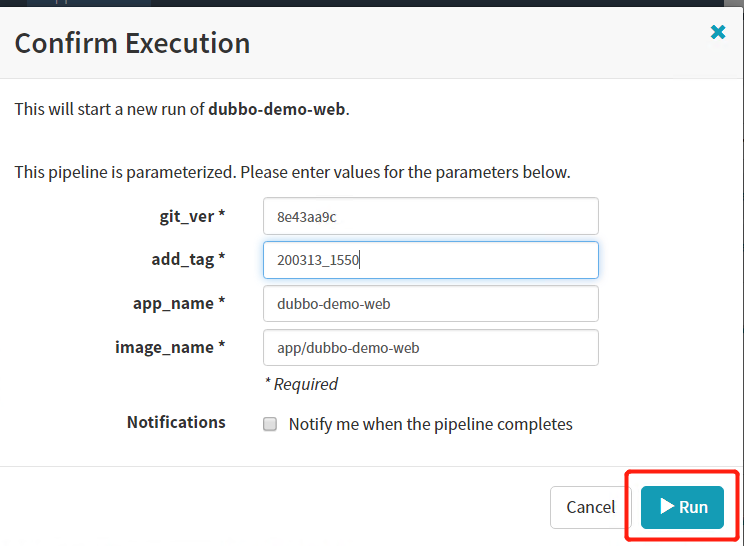This screenshot has width=744, height=546.
Task: Click the 'This will start a new run' message
Action: pos(110,109)
